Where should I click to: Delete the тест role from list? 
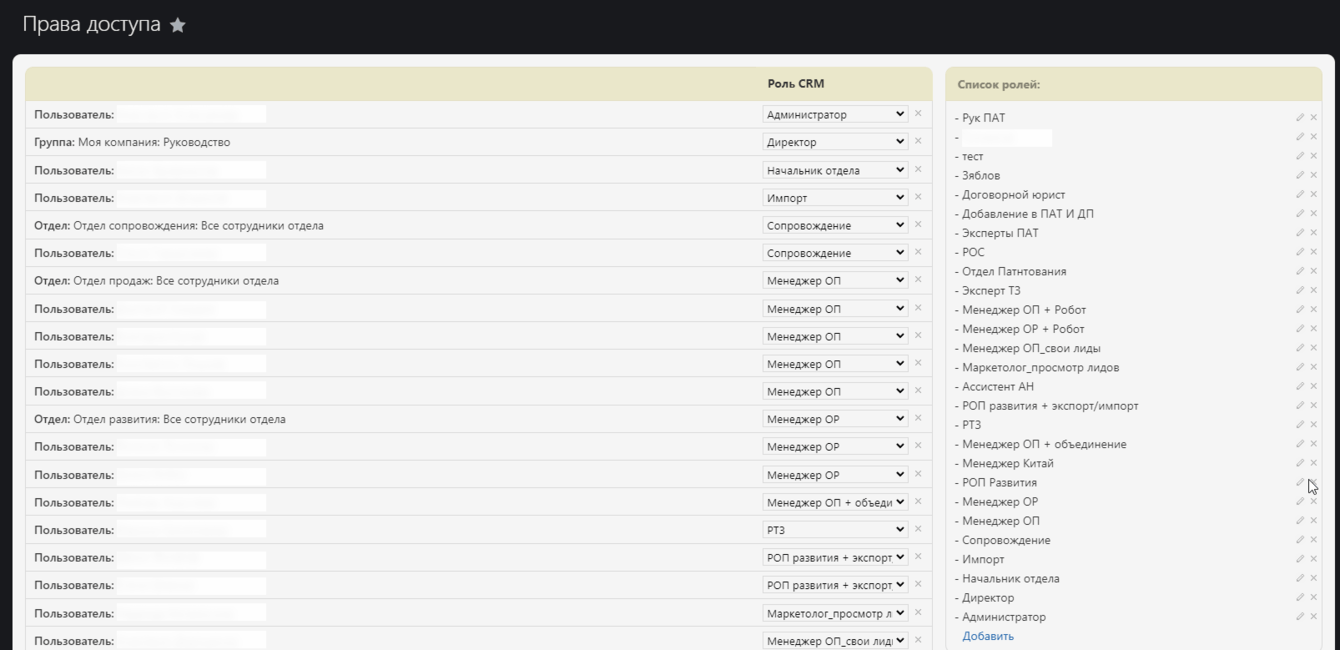click(x=1314, y=156)
